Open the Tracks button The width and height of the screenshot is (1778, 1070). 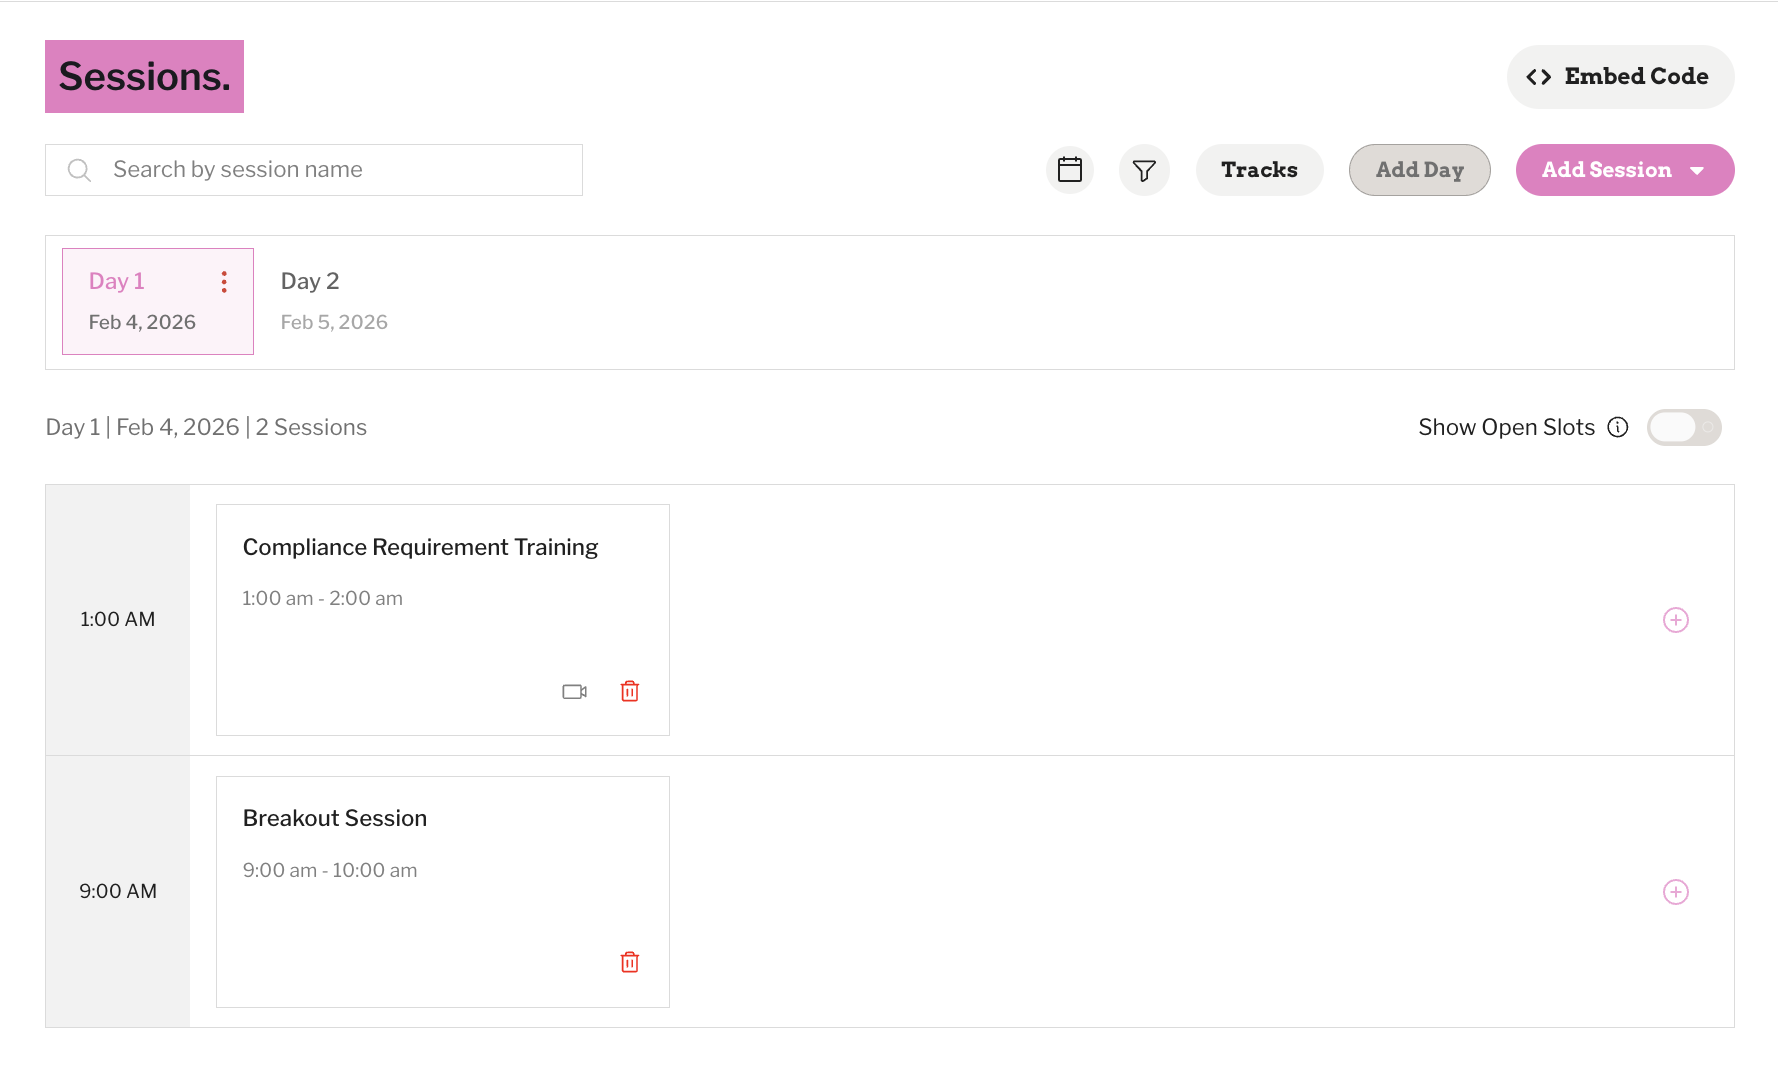pyautogui.click(x=1259, y=170)
